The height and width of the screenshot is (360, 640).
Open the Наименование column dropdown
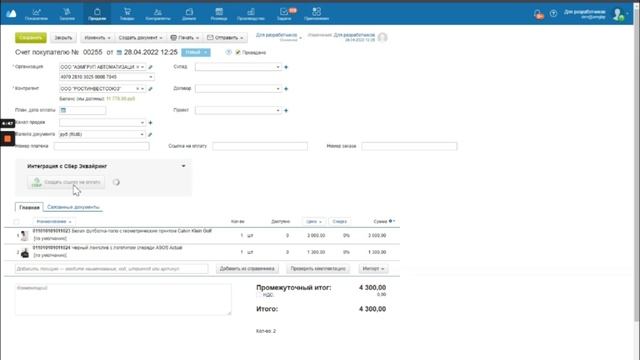53,221
